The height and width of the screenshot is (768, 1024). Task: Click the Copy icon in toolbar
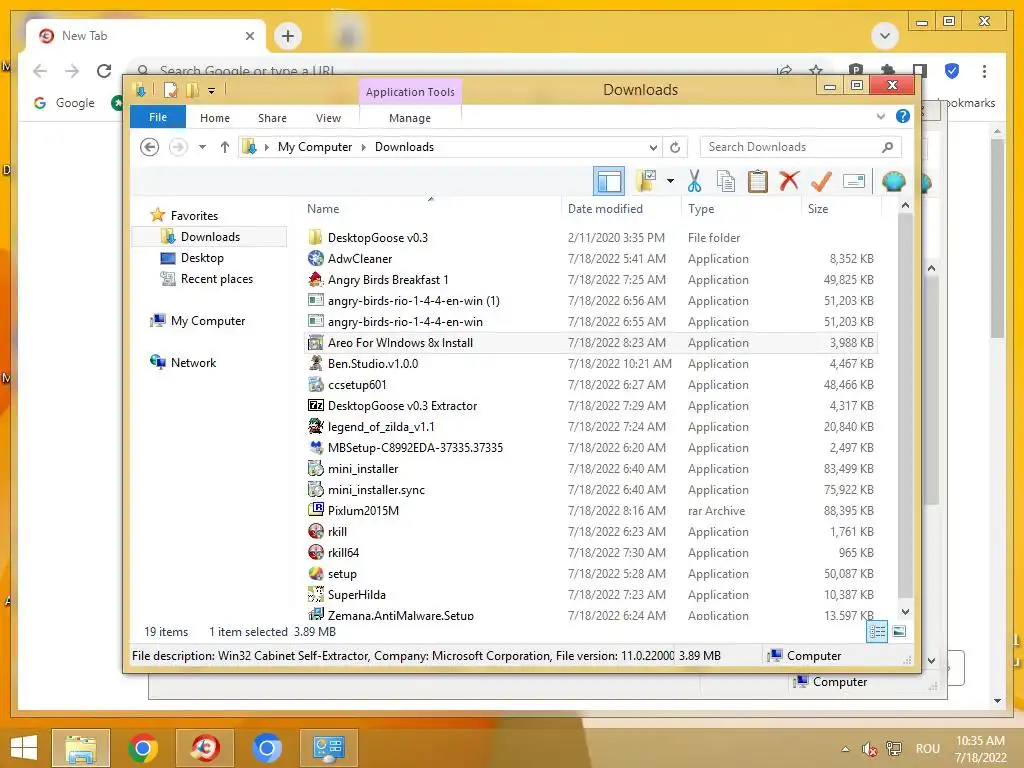point(726,181)
